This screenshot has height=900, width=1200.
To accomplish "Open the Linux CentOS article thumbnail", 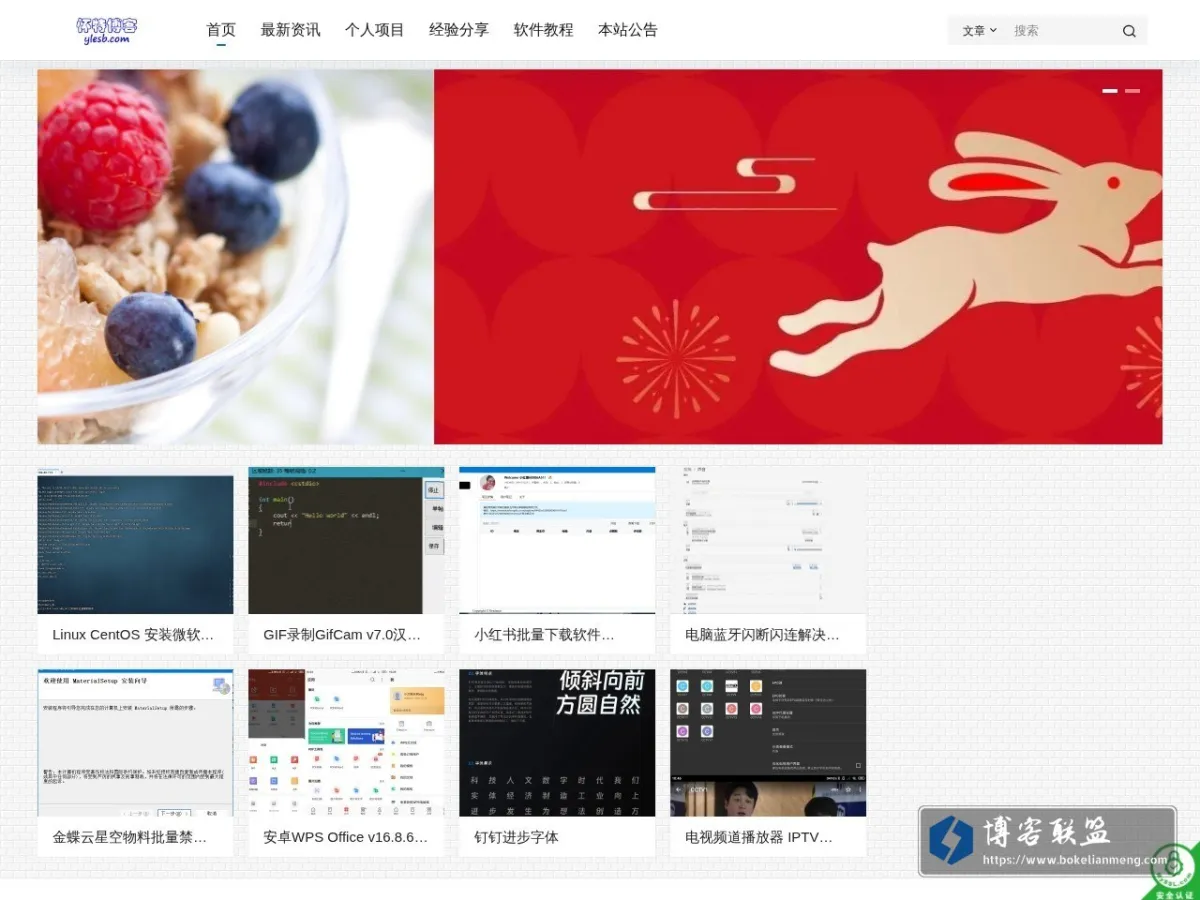I will coord(135,540).
